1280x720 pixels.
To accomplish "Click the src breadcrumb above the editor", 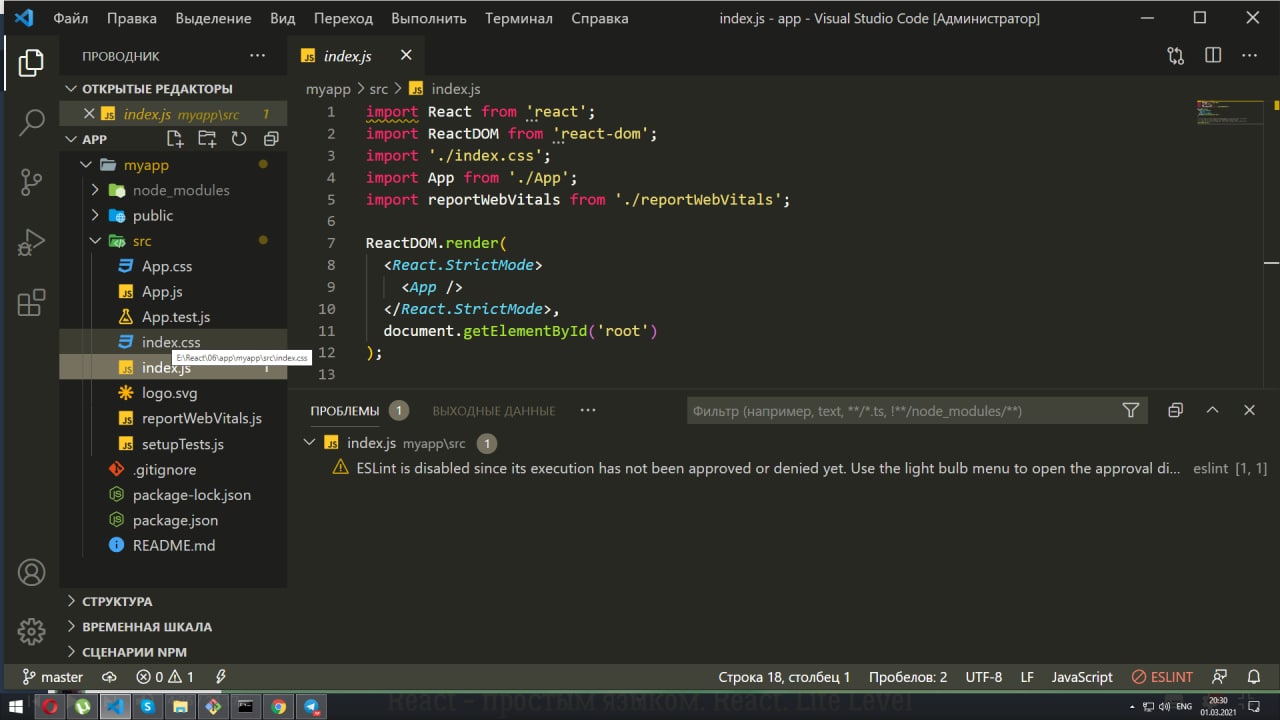I will pos(378,89).
